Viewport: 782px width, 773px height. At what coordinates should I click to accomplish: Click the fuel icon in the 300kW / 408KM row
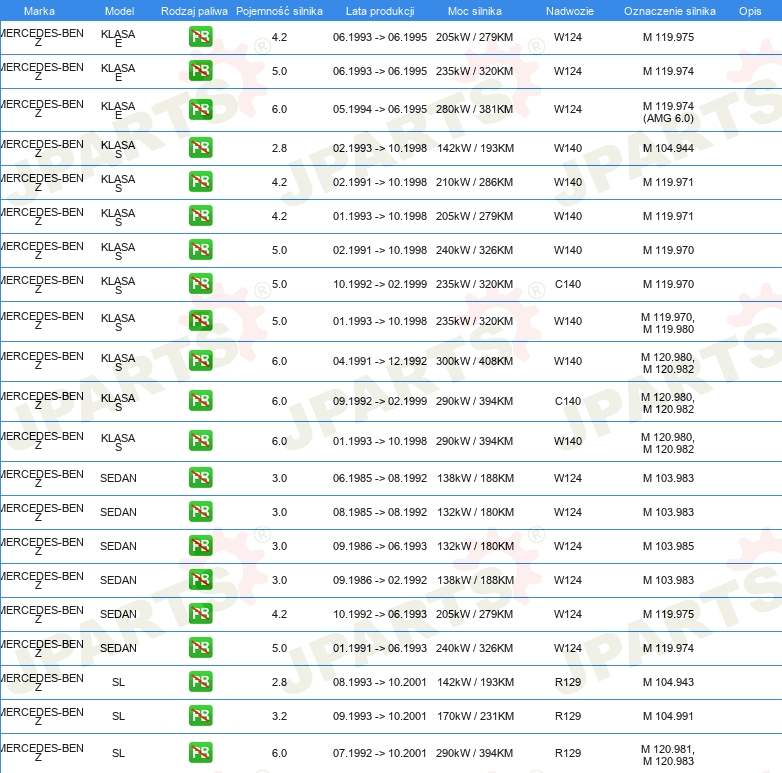[200, 361]
